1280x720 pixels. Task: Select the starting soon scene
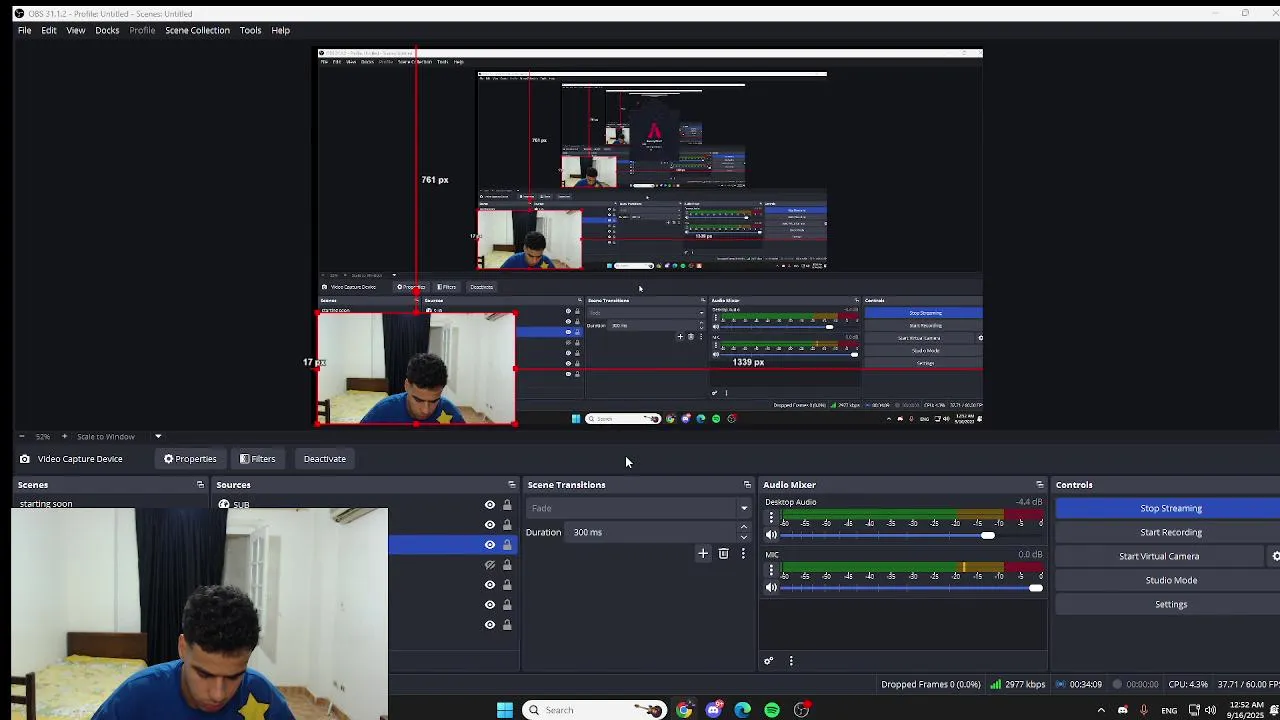[46, 503]
